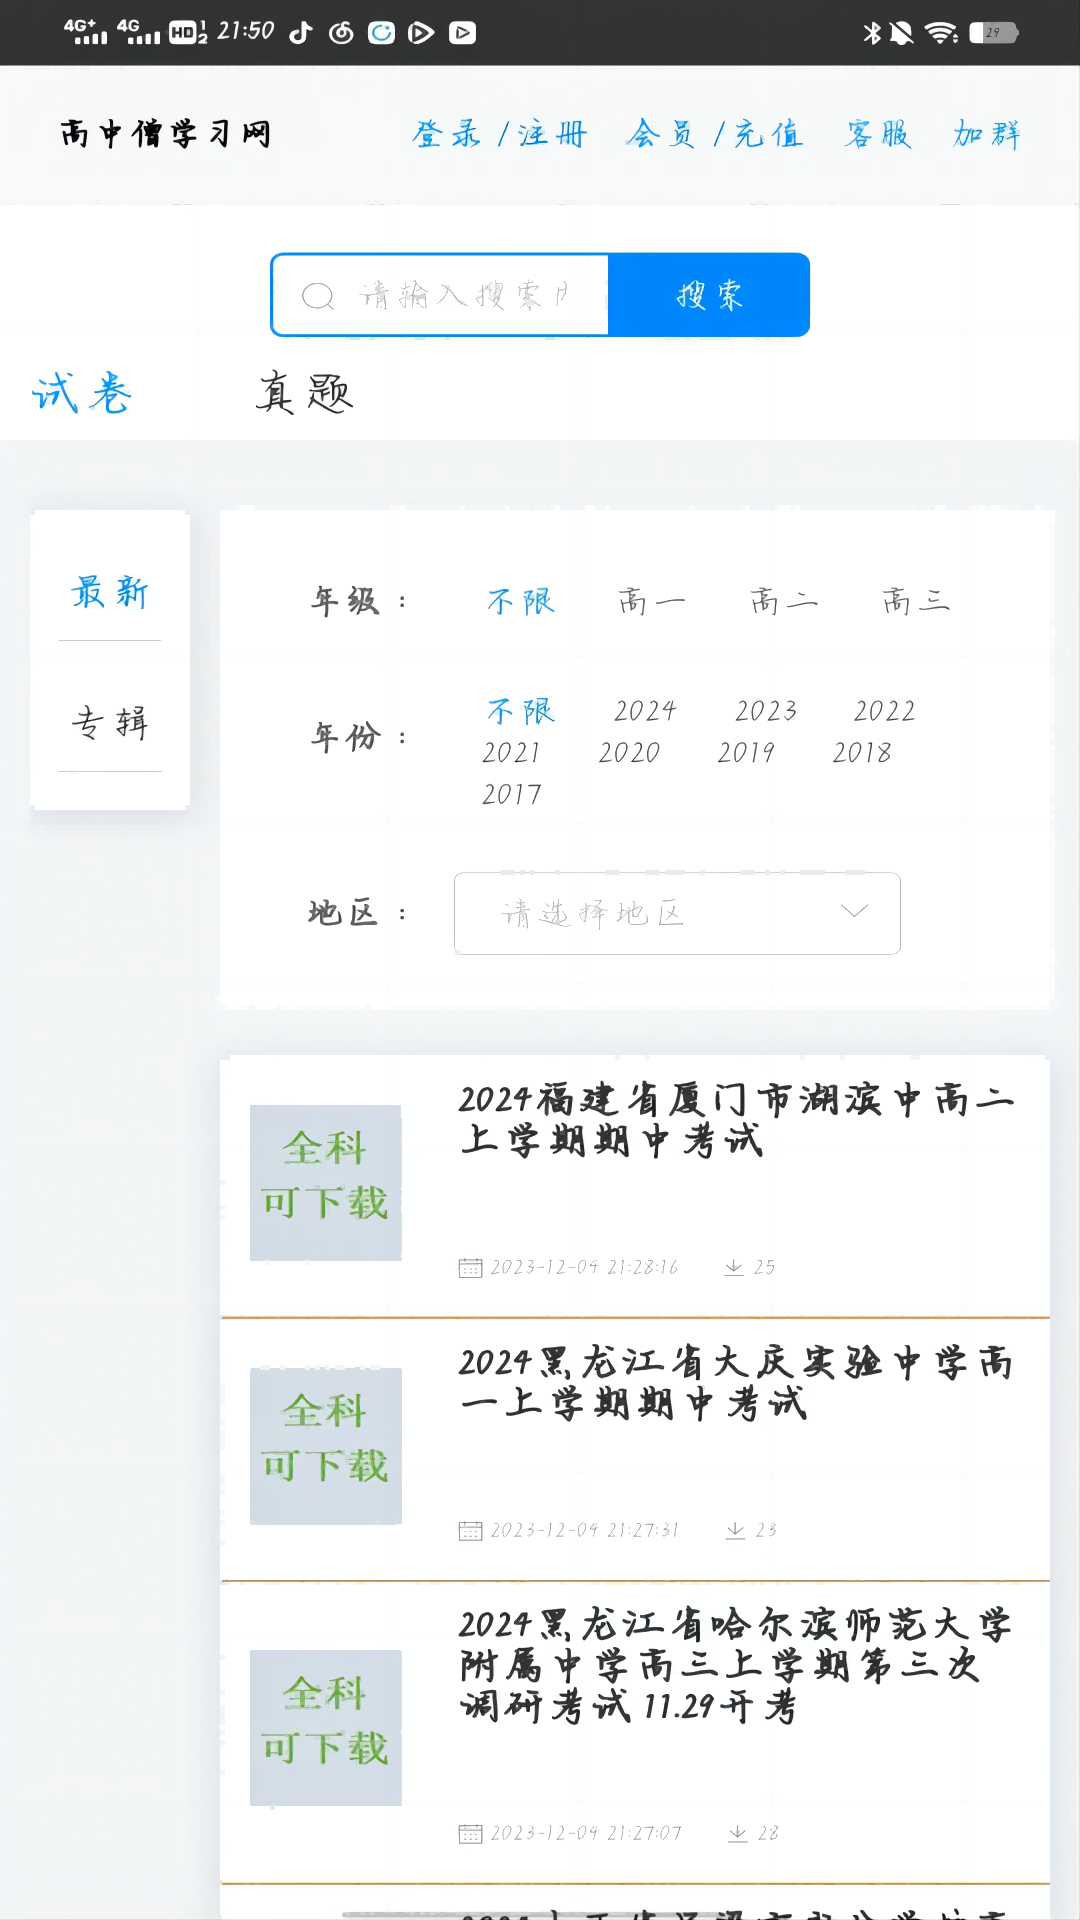Viewport: 1080px width, 1920px height.
Task: Open the 专辑 sidebar tab
Action: pyautogui.click(x=110, y=722)
